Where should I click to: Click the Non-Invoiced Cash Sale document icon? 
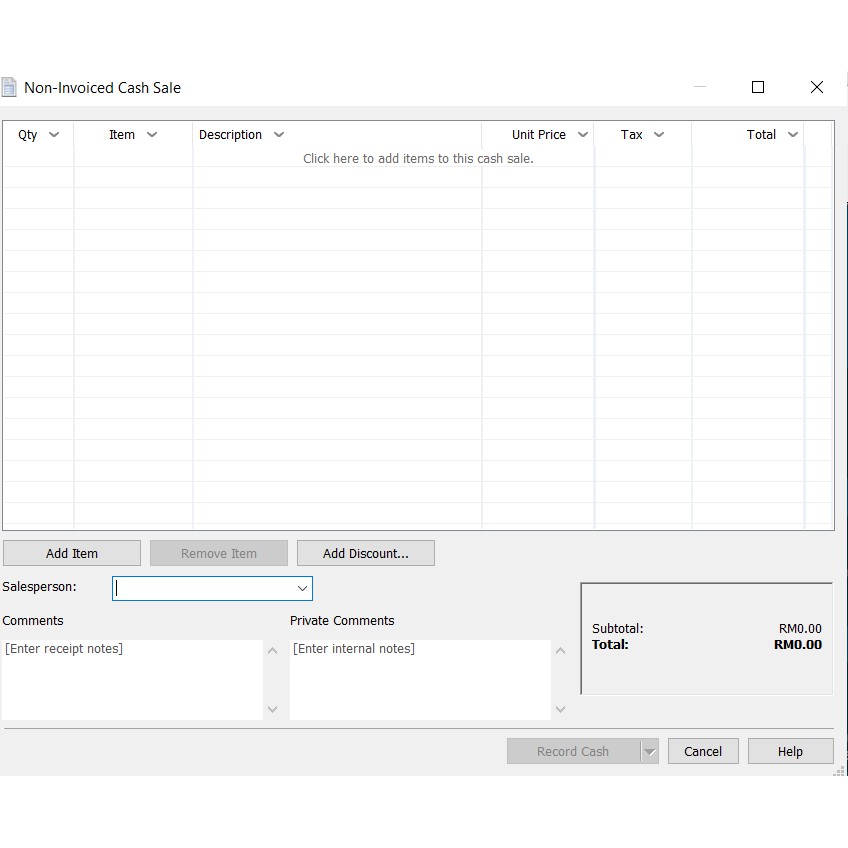[x=9, y=87]
